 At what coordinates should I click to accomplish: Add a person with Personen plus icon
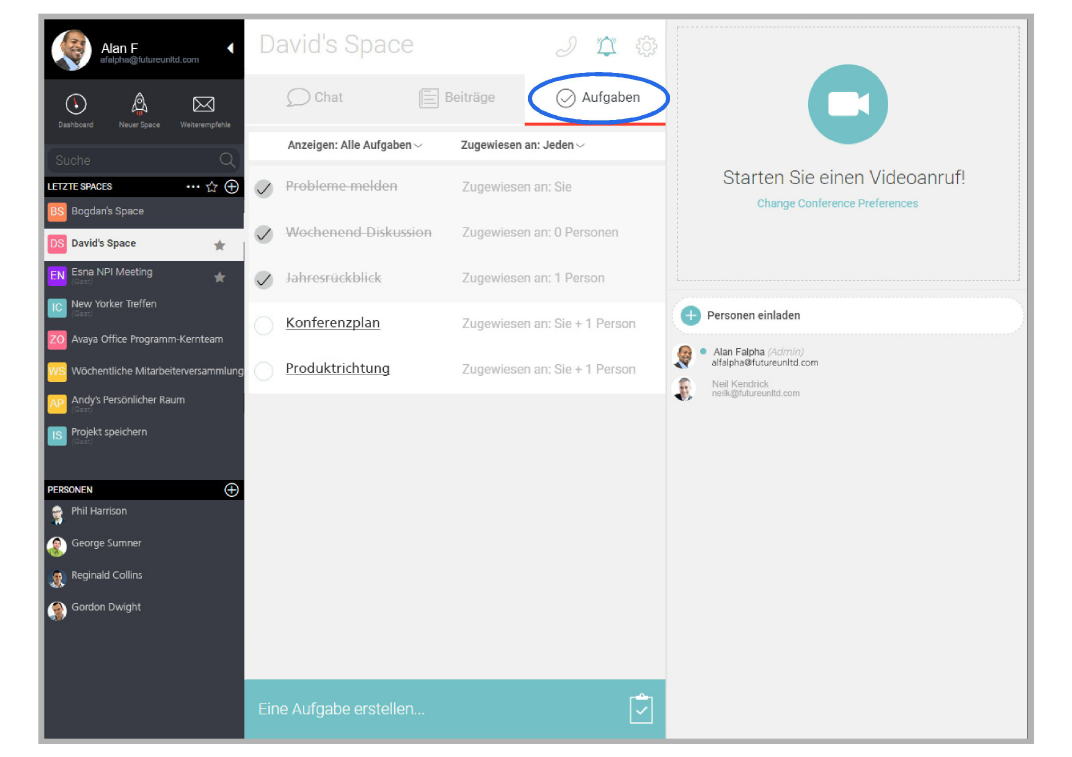pyautogui.click(x=231, y=490)
